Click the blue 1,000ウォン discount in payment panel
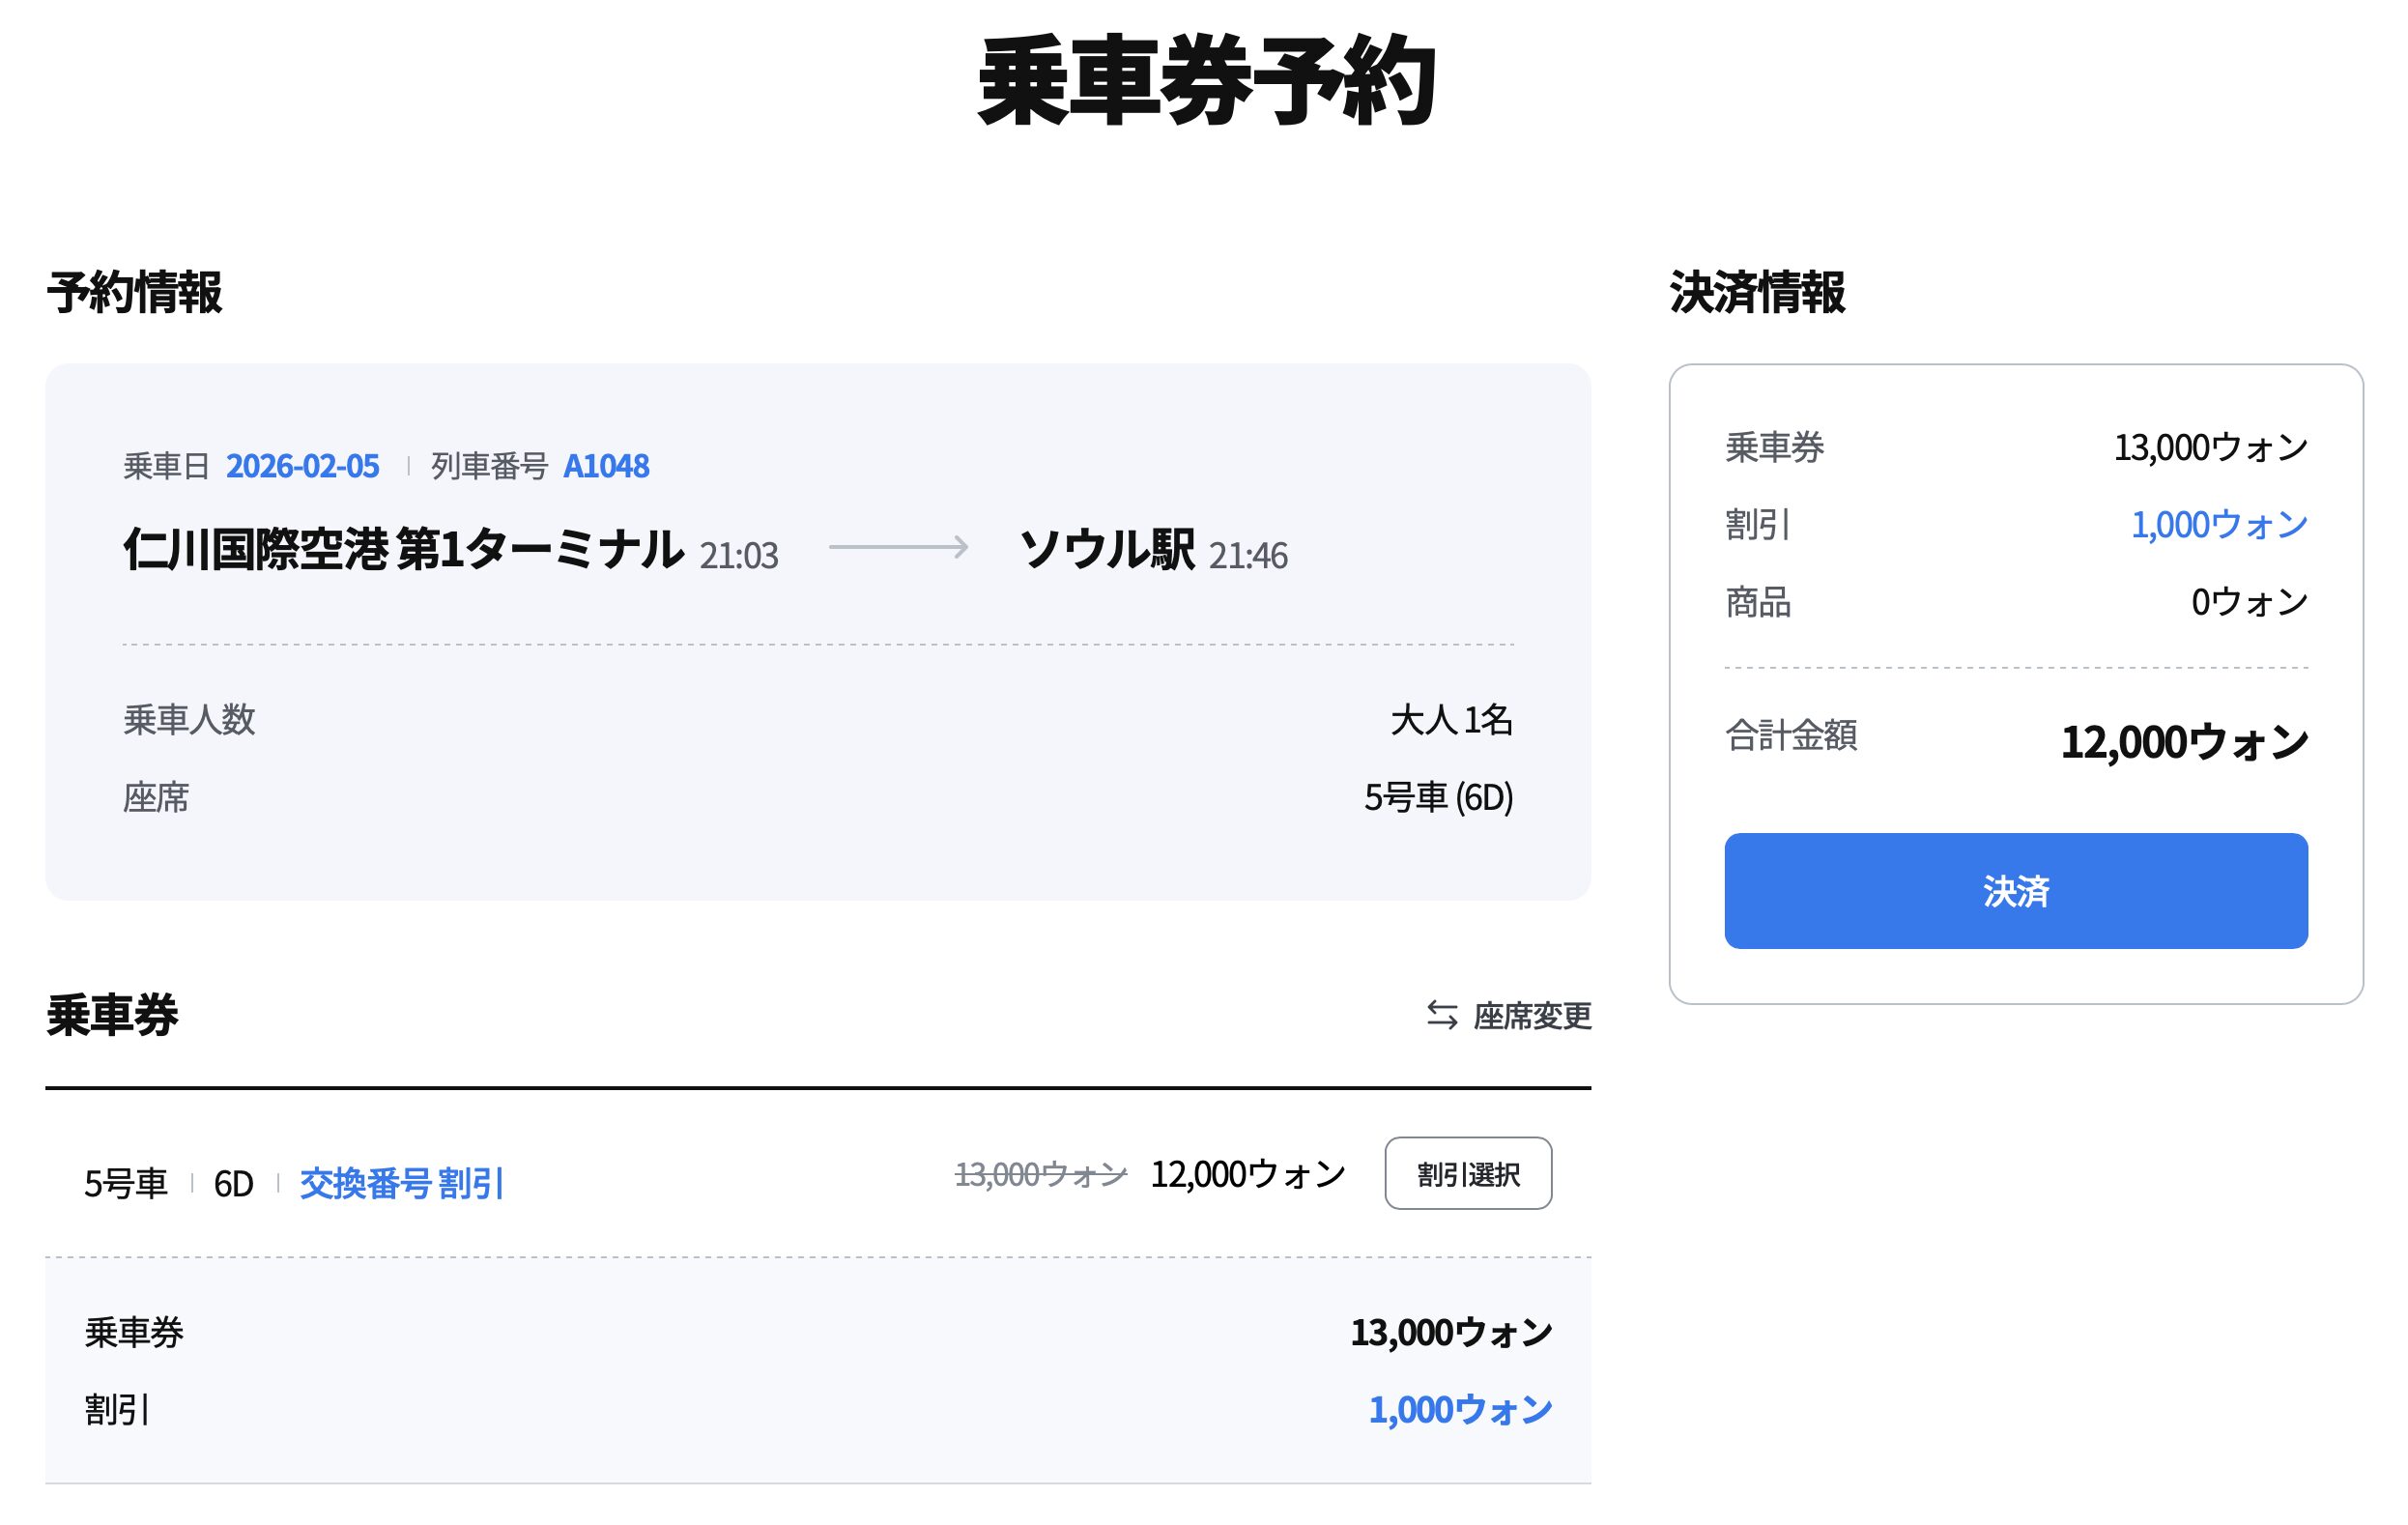The width and height of the screenshot is (2408, 1525). coord(2218,524)
